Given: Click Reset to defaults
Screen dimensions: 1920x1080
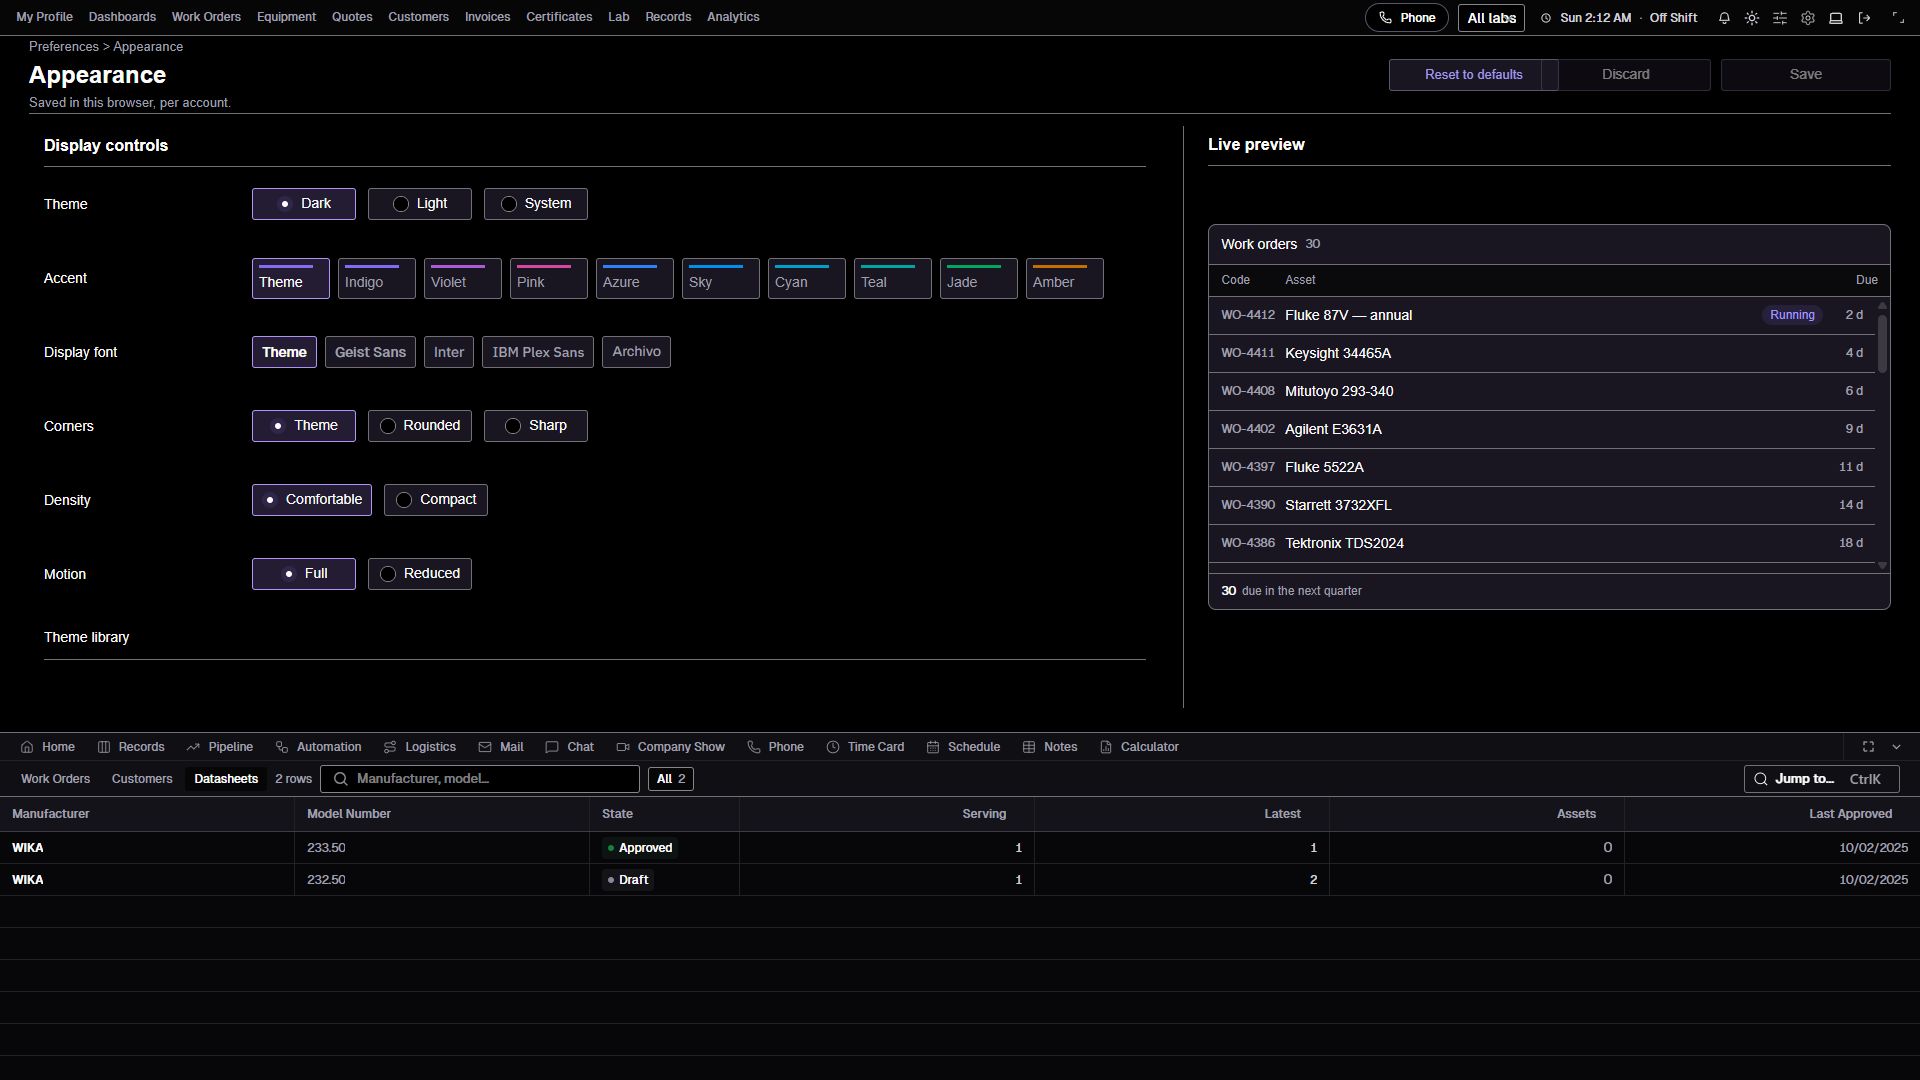Looking at the screenshot, I should [1473, 75].
